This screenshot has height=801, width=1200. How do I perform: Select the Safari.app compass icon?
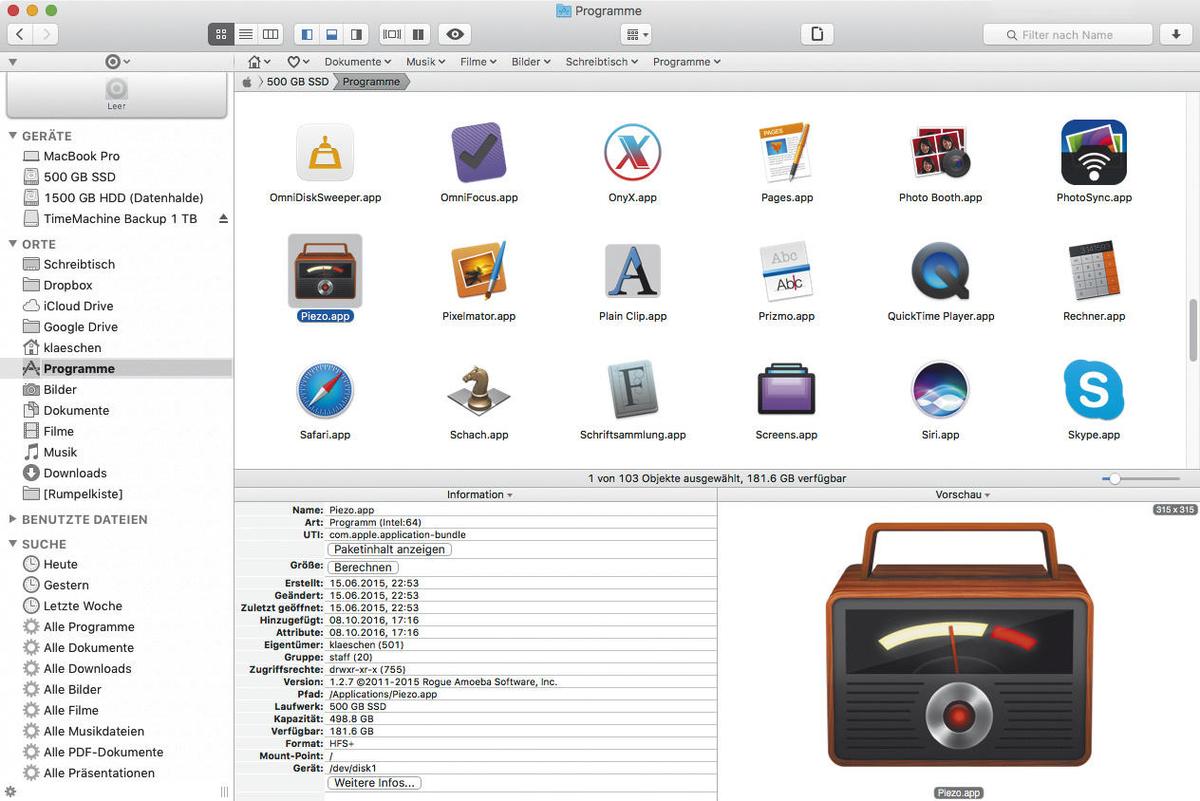point(325,390)
